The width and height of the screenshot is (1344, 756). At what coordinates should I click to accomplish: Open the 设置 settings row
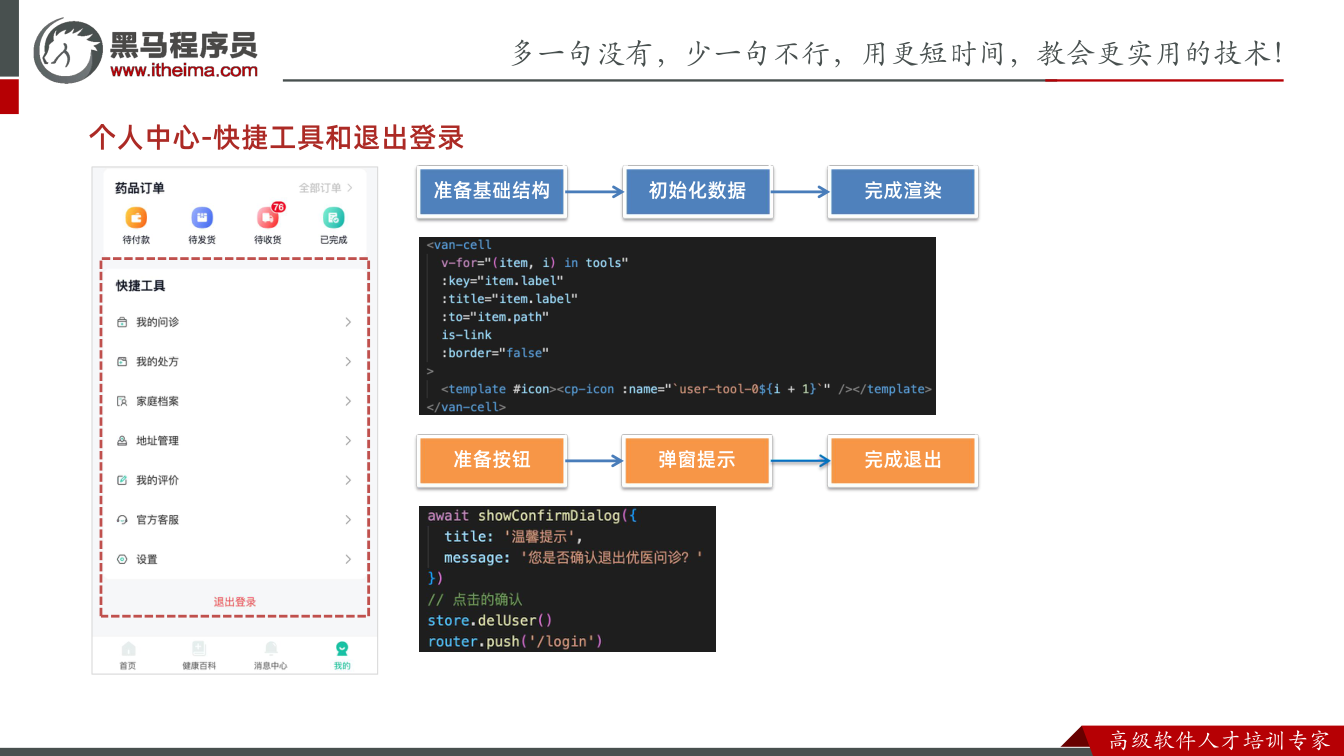[x=235, y=559]
